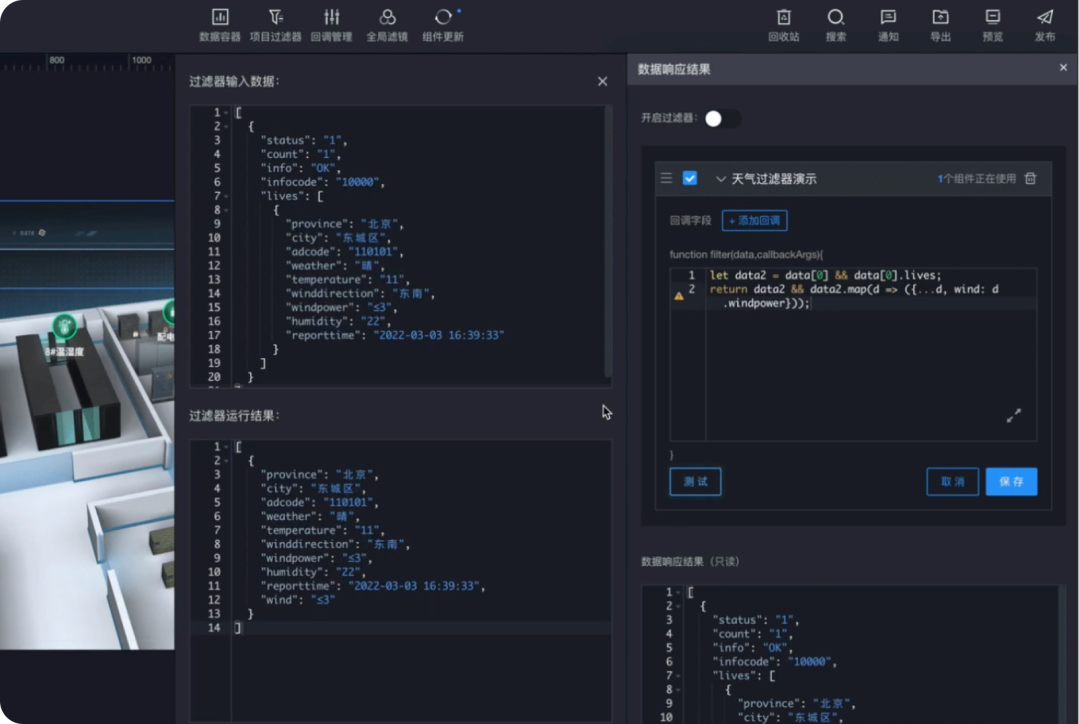The image size is (1080, 724).
Task: Click the 数据响应结果 (只读) heading
Action: pos(689,561)
